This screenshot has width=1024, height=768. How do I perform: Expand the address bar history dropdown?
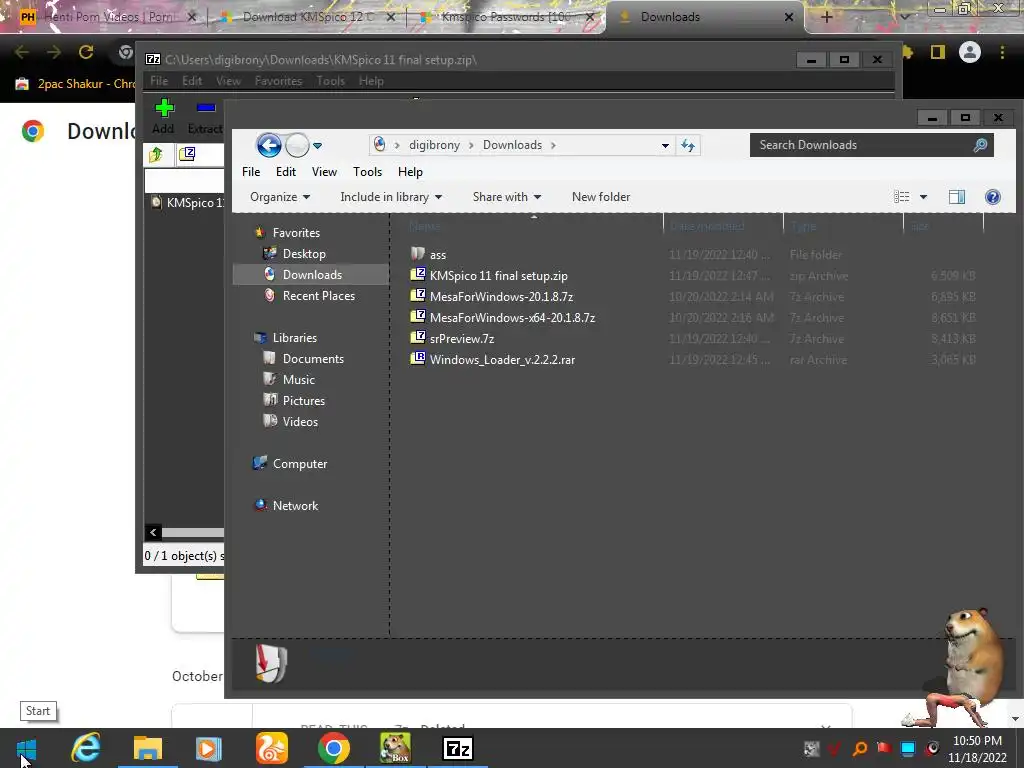tap(665, 146)
